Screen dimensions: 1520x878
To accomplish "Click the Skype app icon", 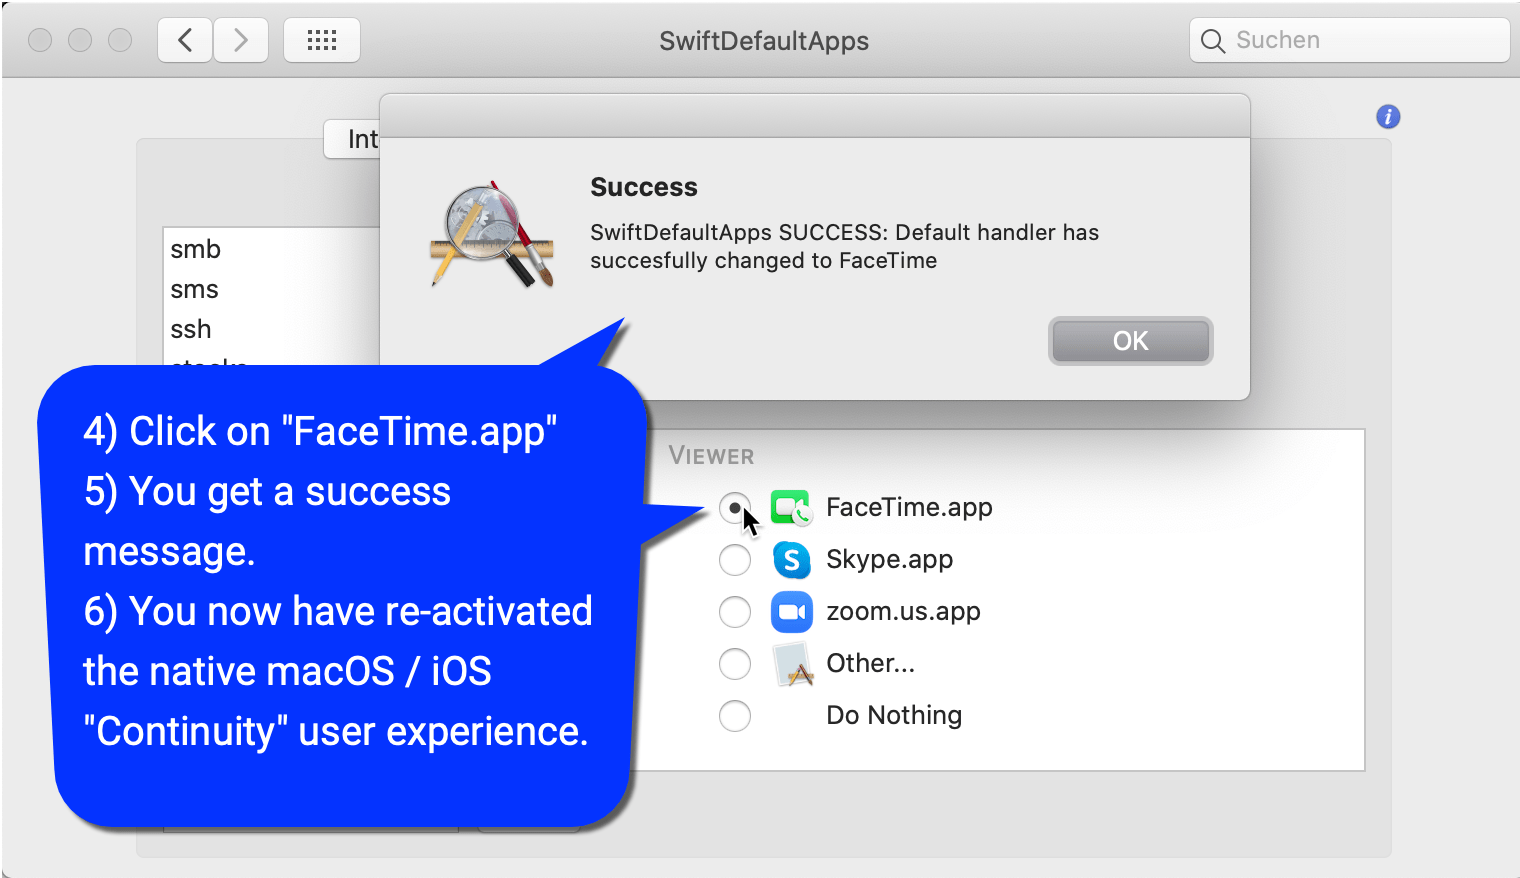I will [791, 560].
